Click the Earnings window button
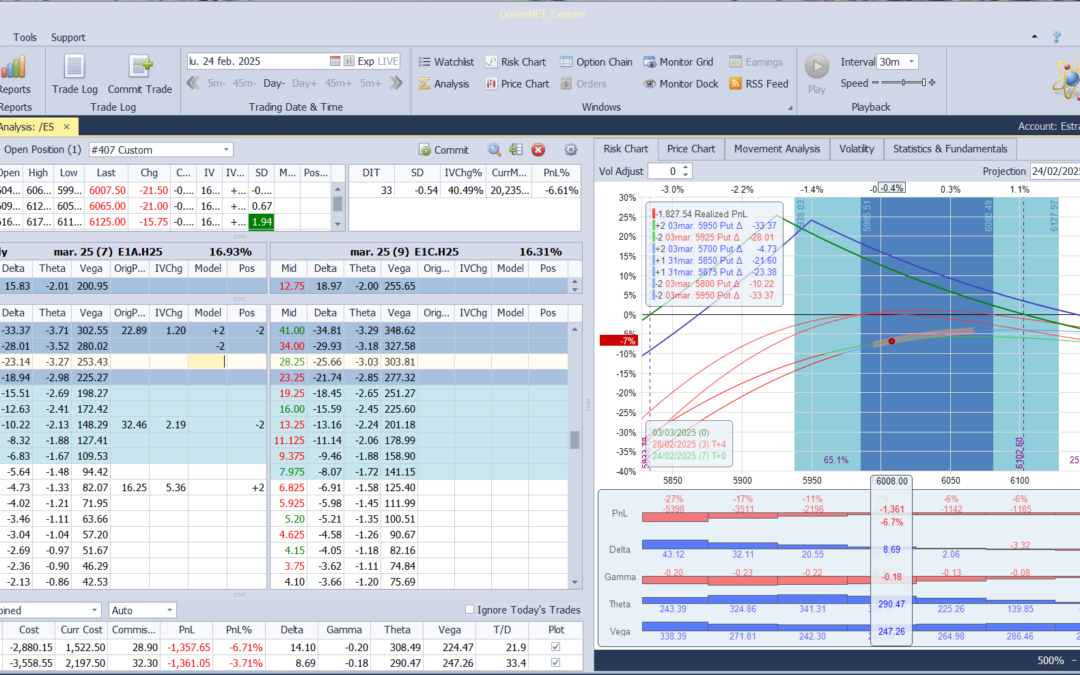This screenshot has width=1080, height=675. tap(756, 62)
